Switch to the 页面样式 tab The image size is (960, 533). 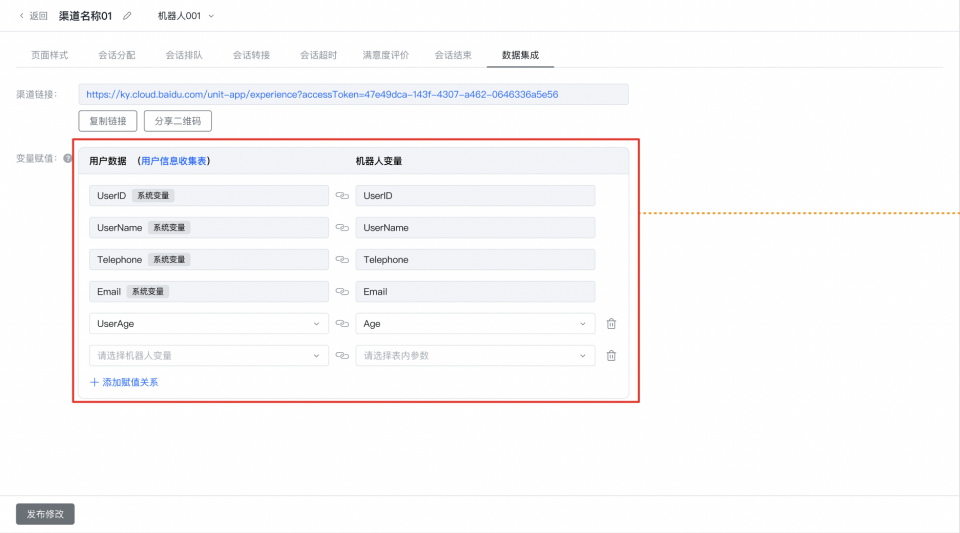click(49, 55)
